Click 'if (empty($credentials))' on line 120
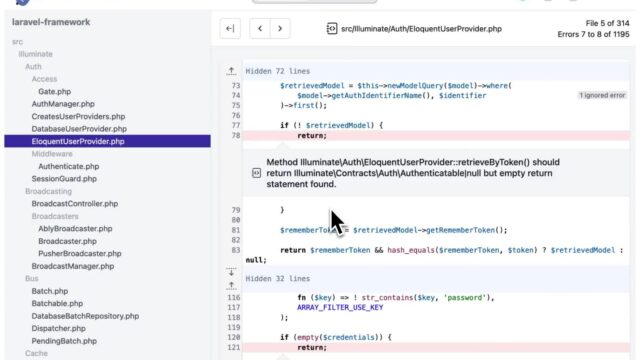 [336, 337]
